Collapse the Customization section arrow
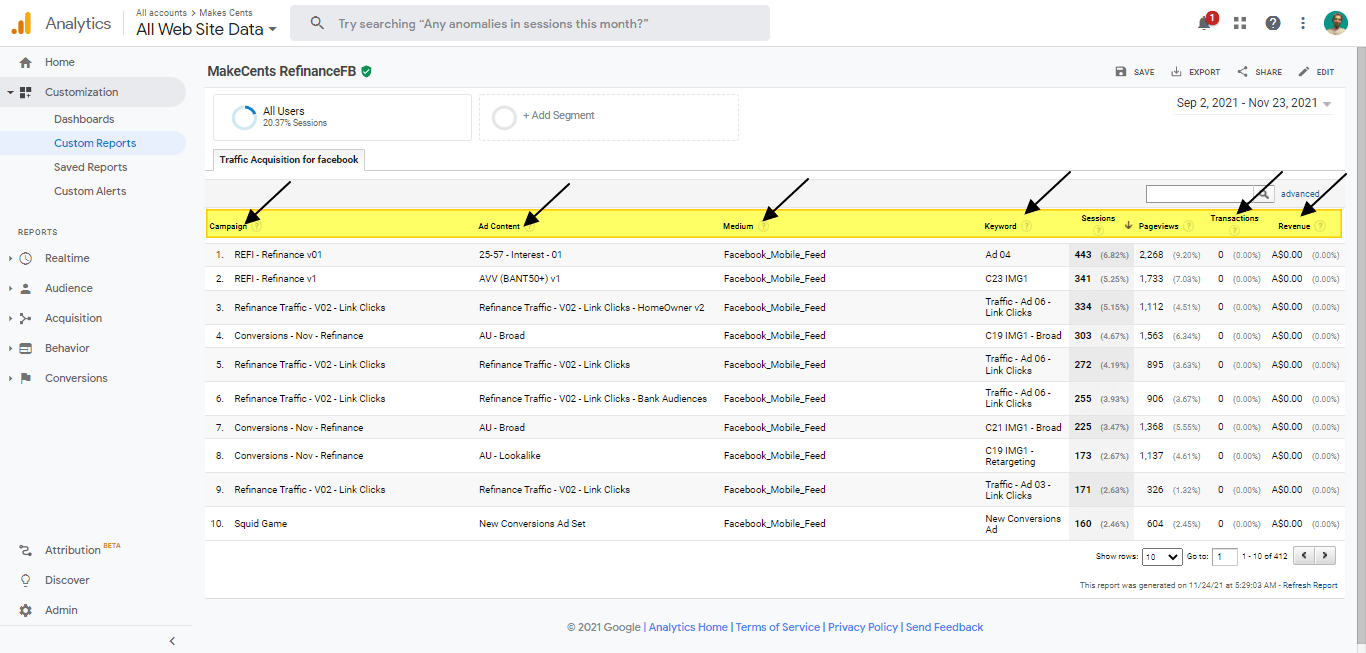 tap(10, 92)
